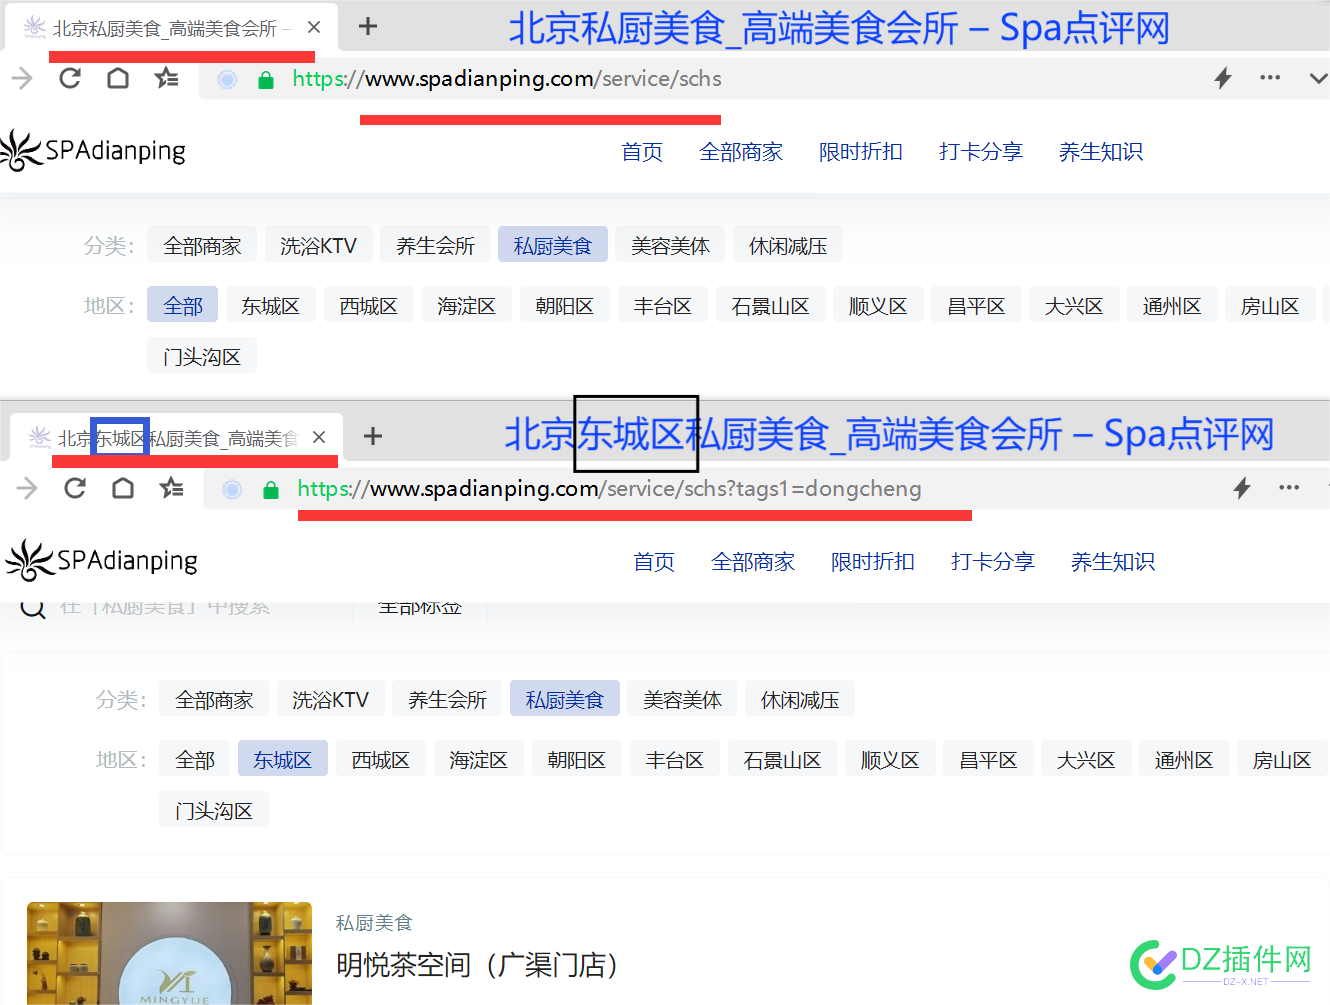Choose 门头沟区 region in upper filter
The width and height of the screenshot is (1330, 1005).
[x=202, y=356]
